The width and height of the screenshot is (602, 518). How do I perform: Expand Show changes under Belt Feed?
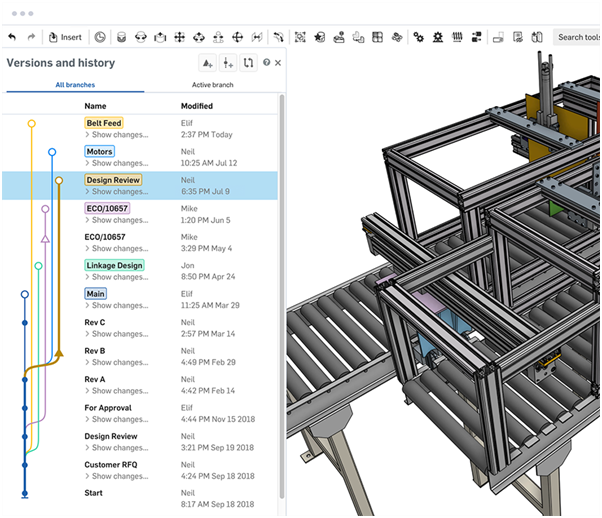pos(117,134)
